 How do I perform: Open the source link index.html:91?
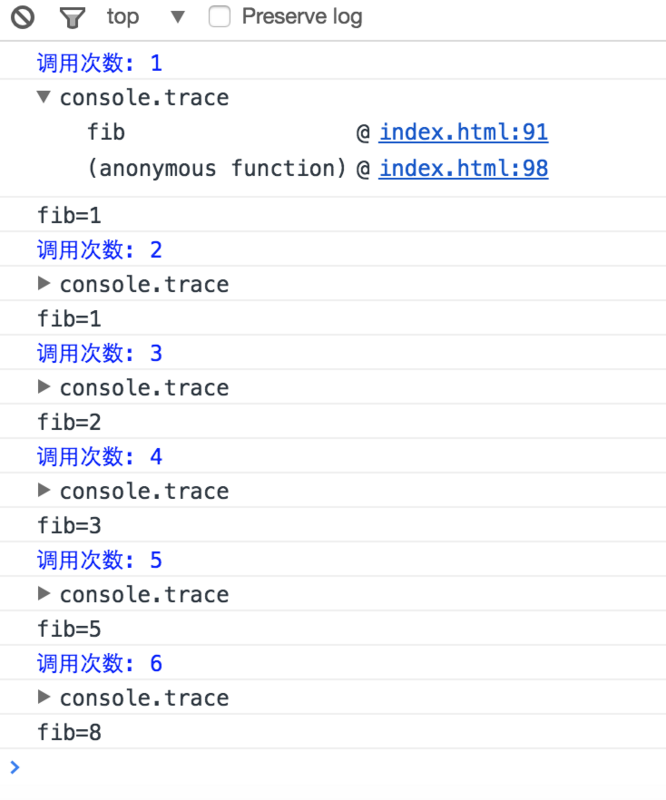point(462,131)
